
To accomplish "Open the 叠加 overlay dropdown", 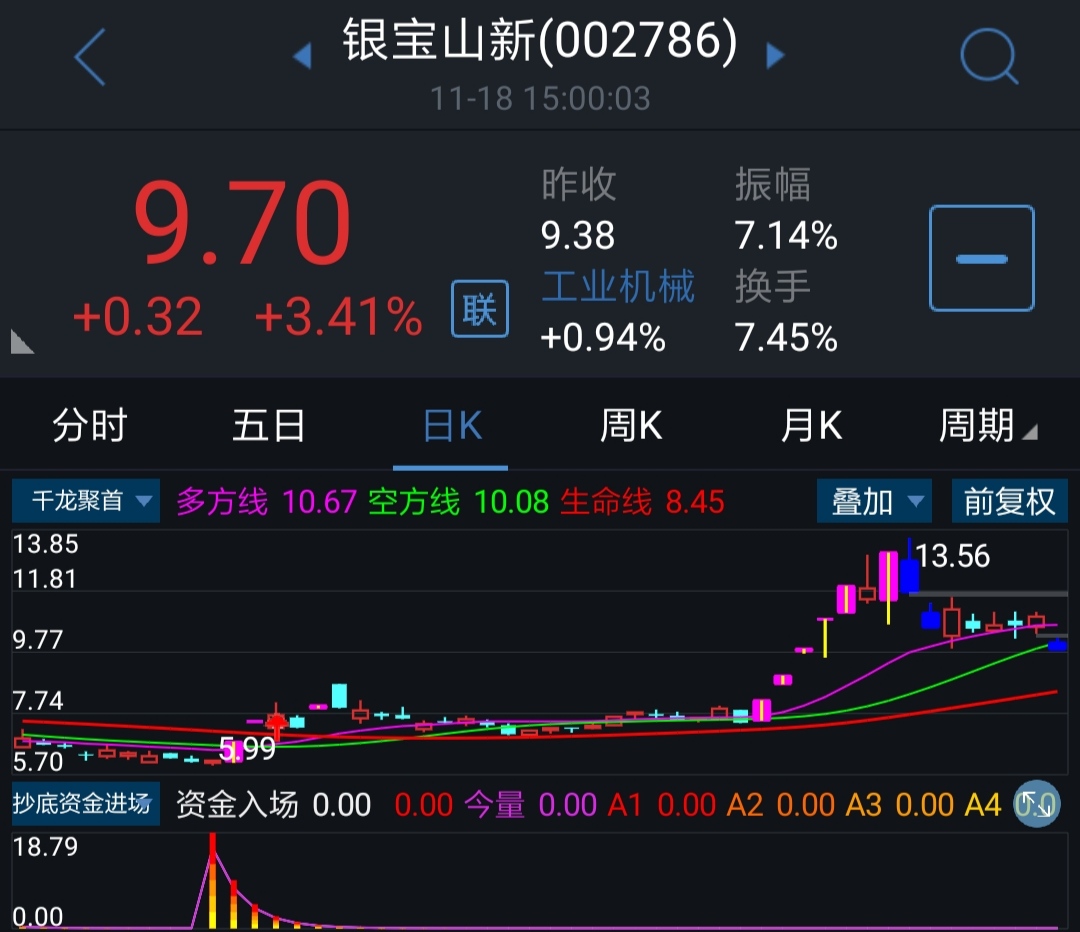I will coord(873,501).
